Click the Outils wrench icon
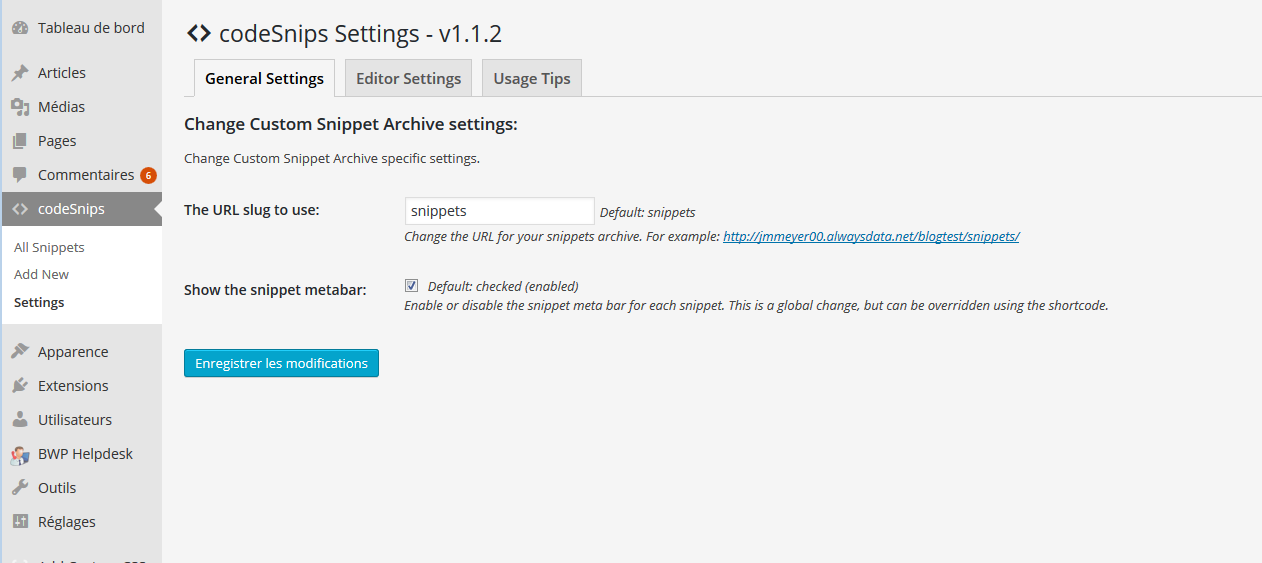Viewport: 1262px width, 563px height. pos(20,488)
